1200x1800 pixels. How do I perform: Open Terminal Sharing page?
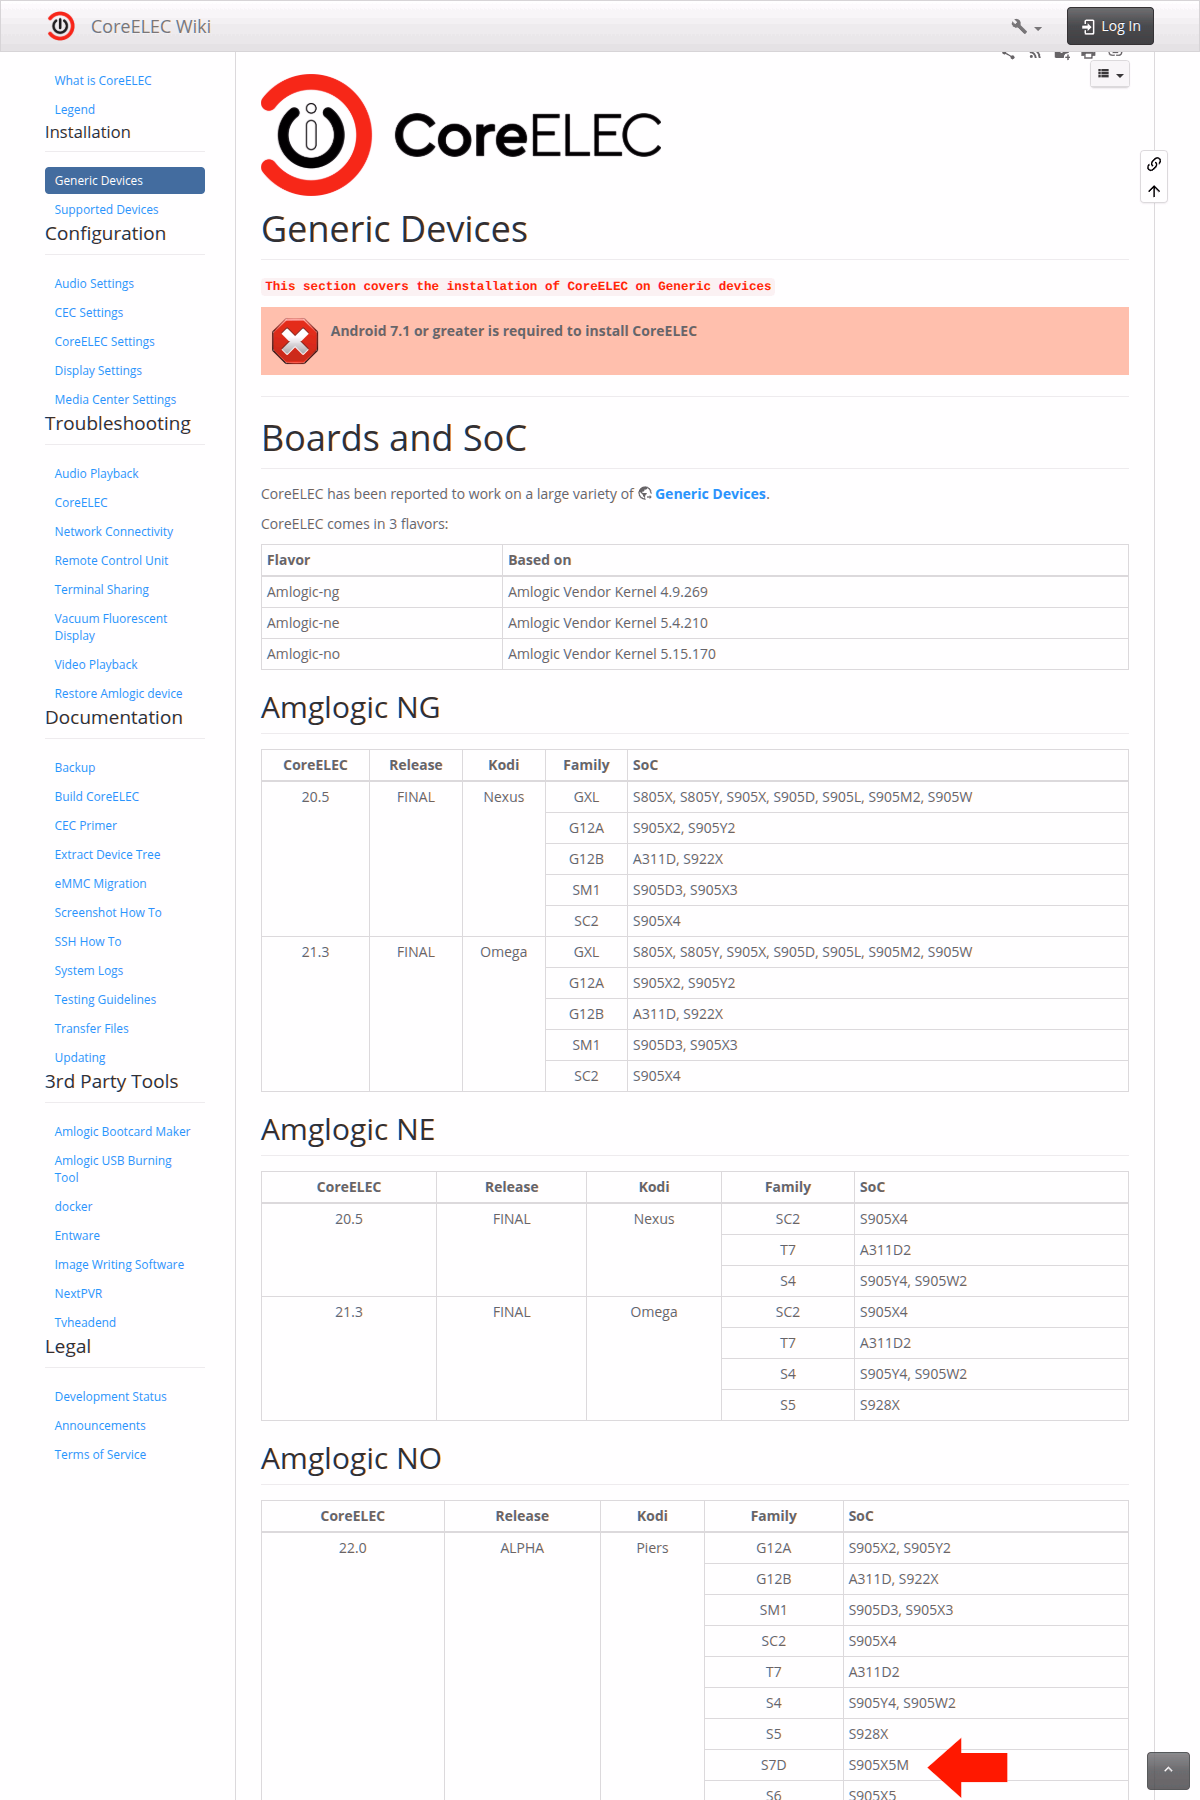pyautogui.click(x=102, y=590)
